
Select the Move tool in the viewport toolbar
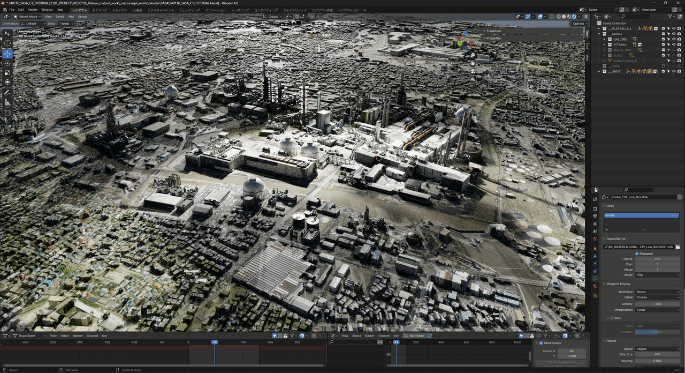pyautogui.click(x=7, y=54)
